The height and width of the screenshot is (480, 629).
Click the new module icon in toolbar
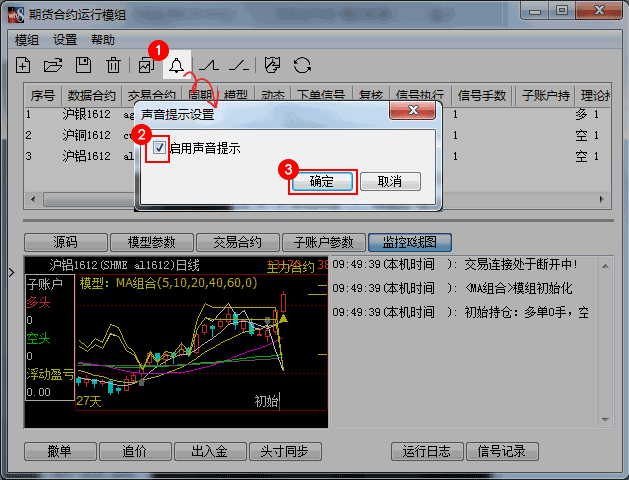tap(22, 66)
